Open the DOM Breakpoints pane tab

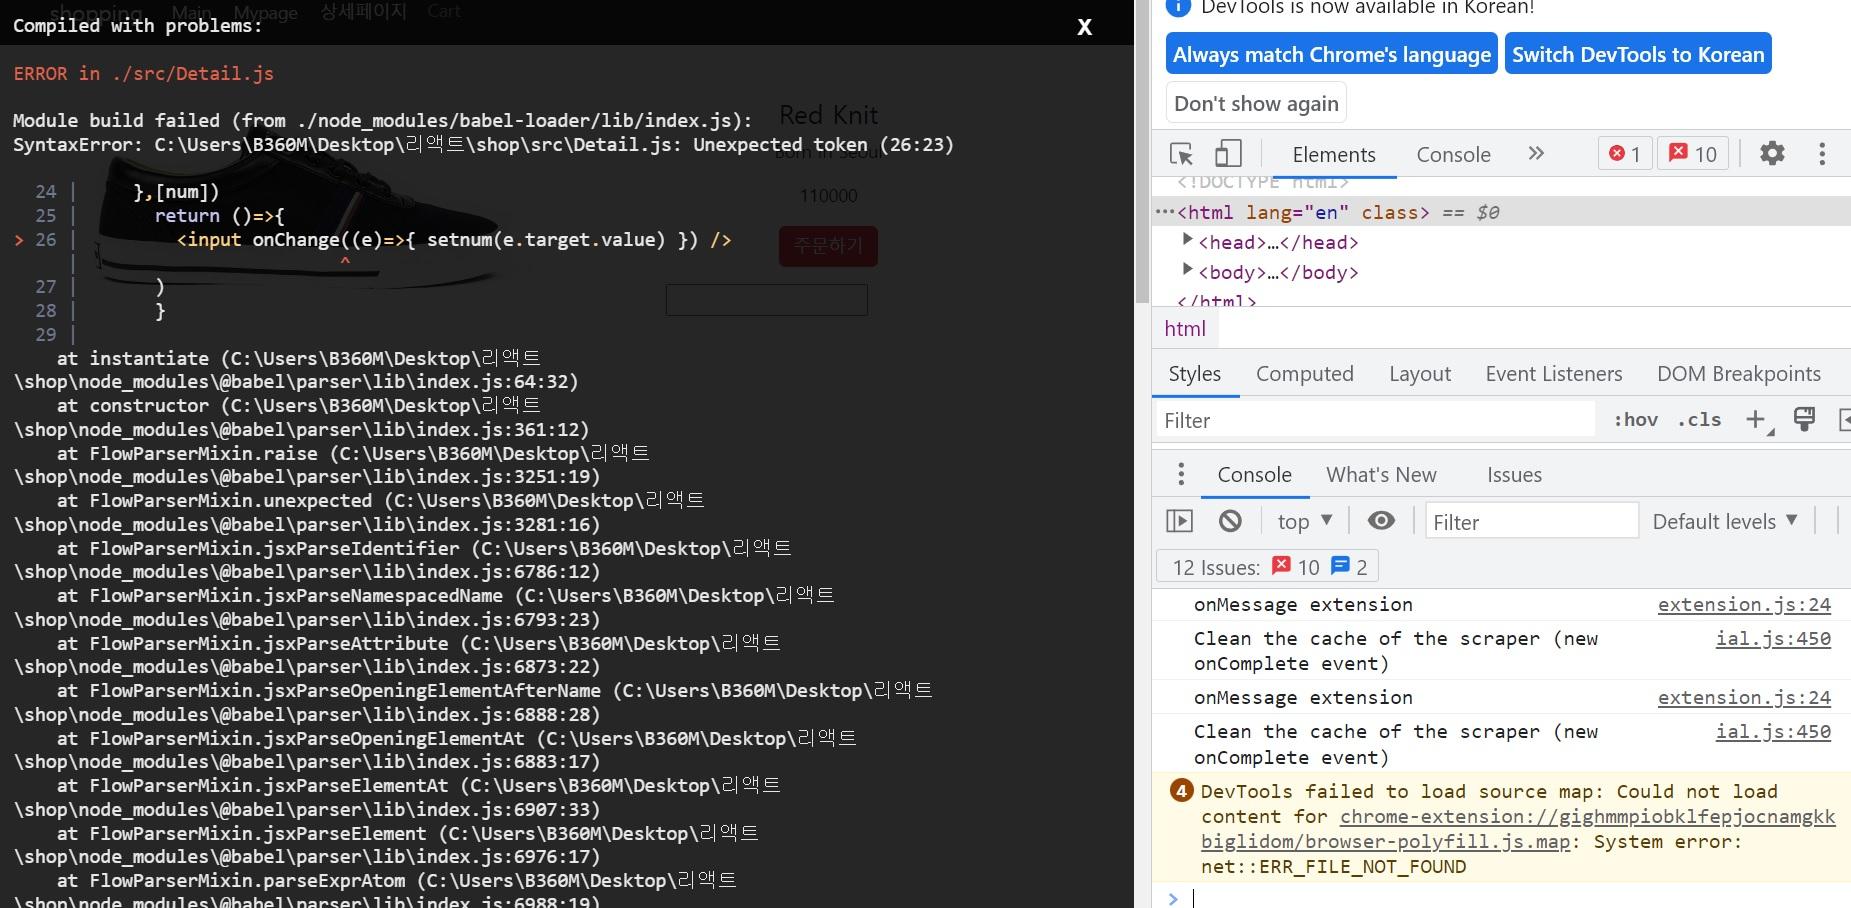(1738, 374)
